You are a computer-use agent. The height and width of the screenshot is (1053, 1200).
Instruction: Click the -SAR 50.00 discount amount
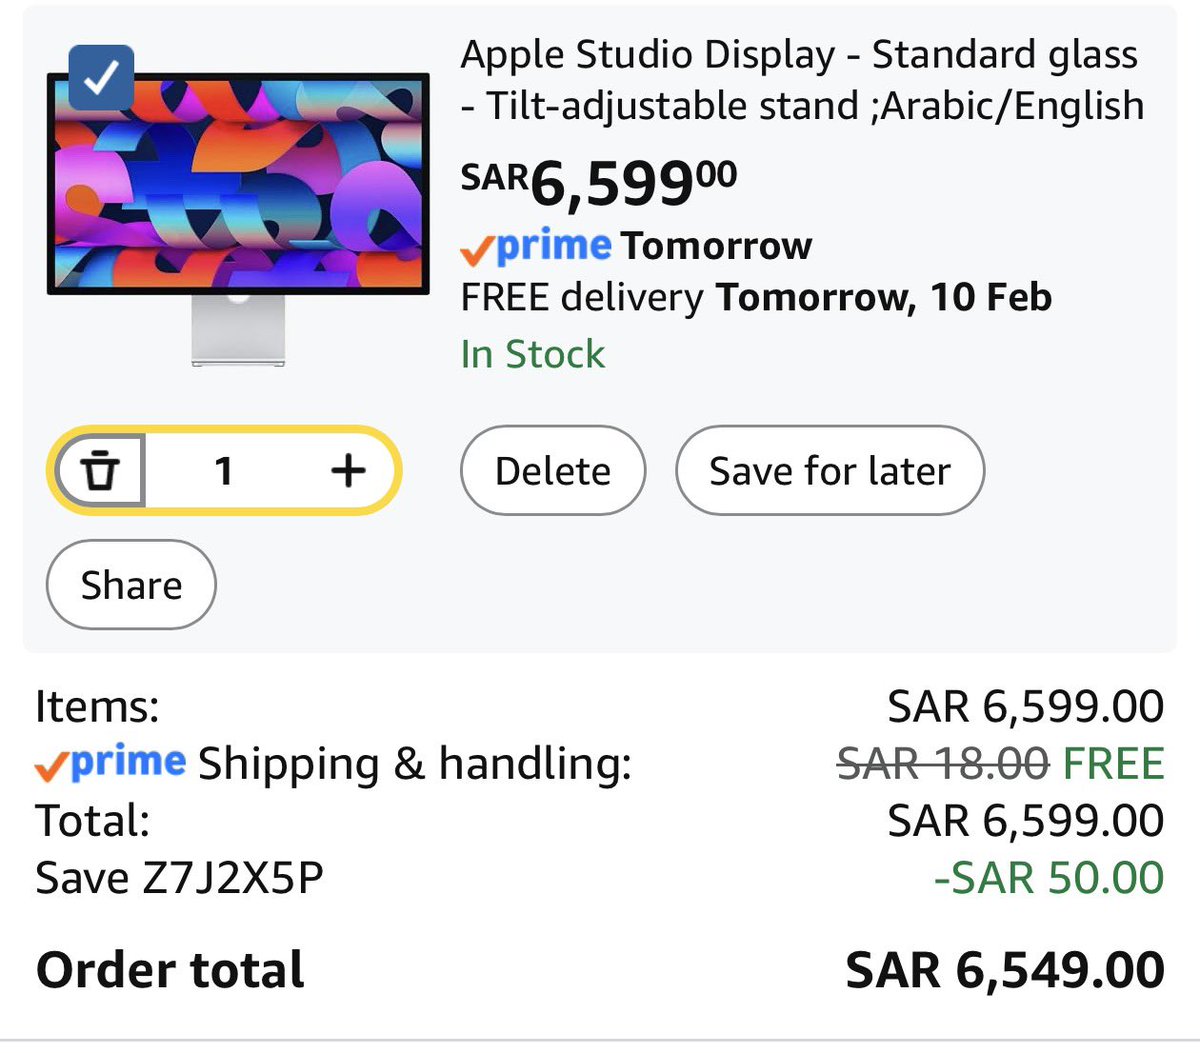click(x=1048, y=878)
